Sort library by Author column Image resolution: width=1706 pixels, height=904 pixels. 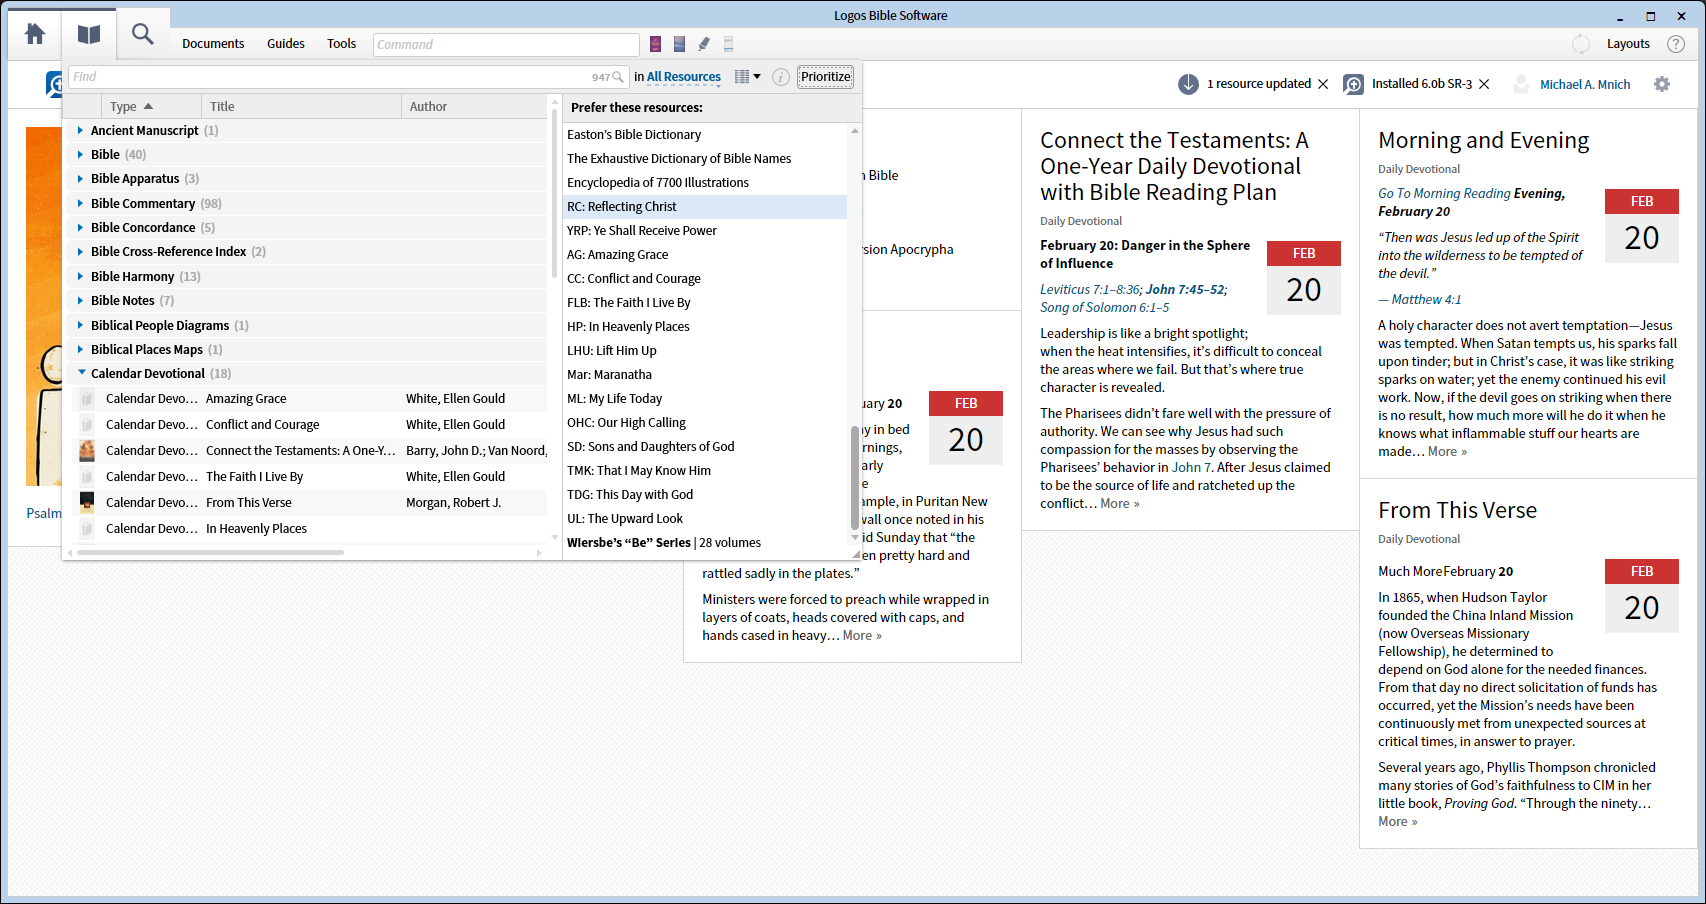coord(474,106)
